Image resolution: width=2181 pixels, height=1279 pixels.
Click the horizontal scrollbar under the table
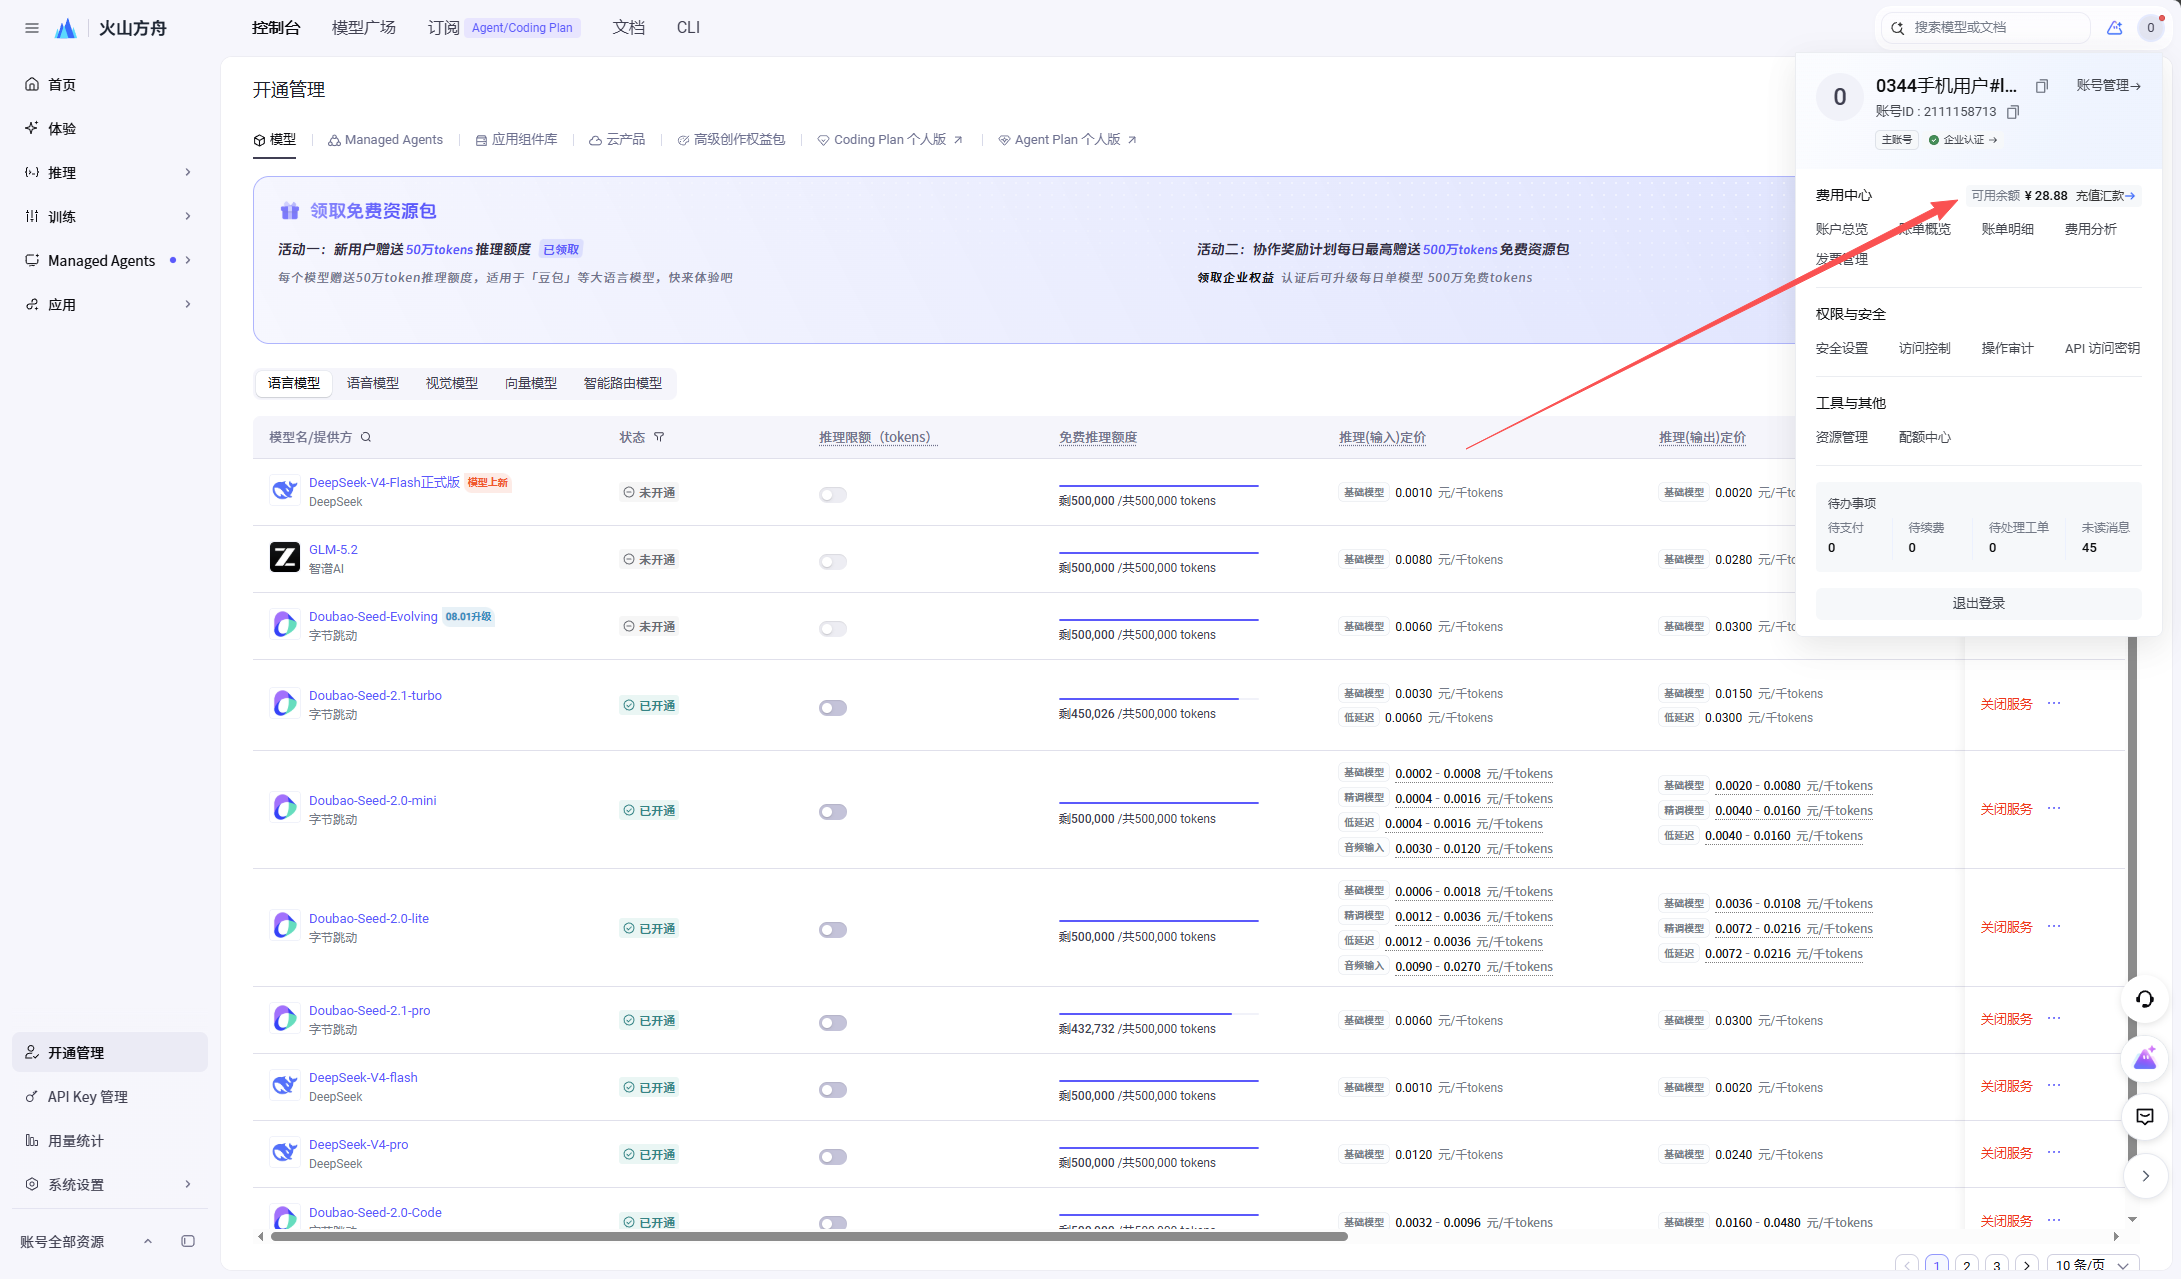click(x=809, y=1237)
